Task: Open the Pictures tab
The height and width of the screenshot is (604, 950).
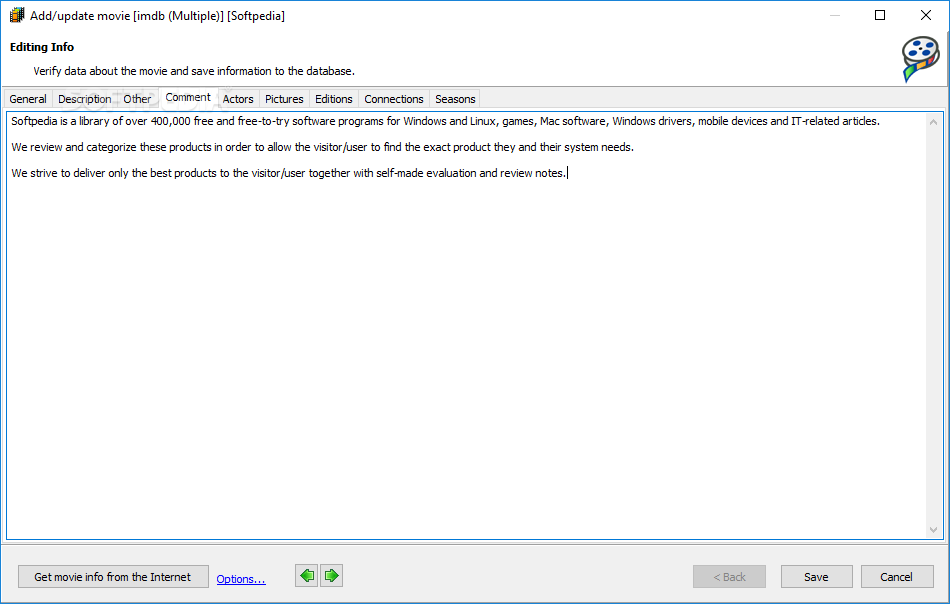Action: [x=284, y=99]
